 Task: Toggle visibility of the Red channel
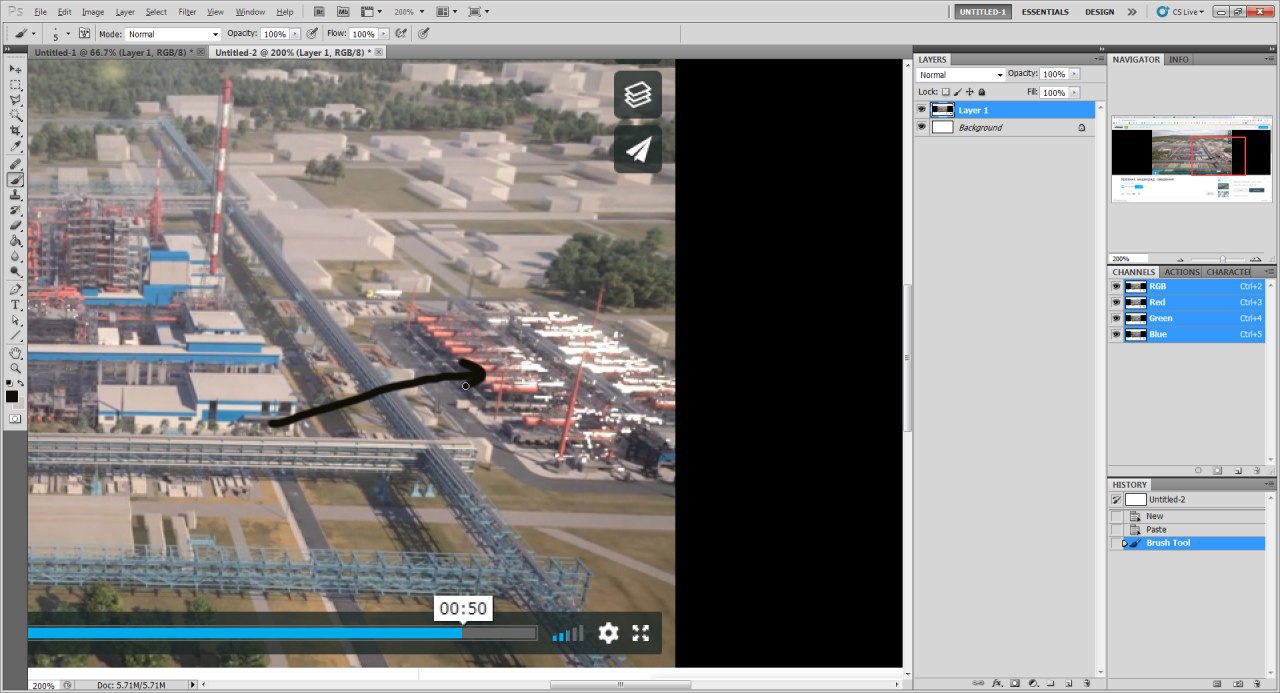[x=1116, y=302]
